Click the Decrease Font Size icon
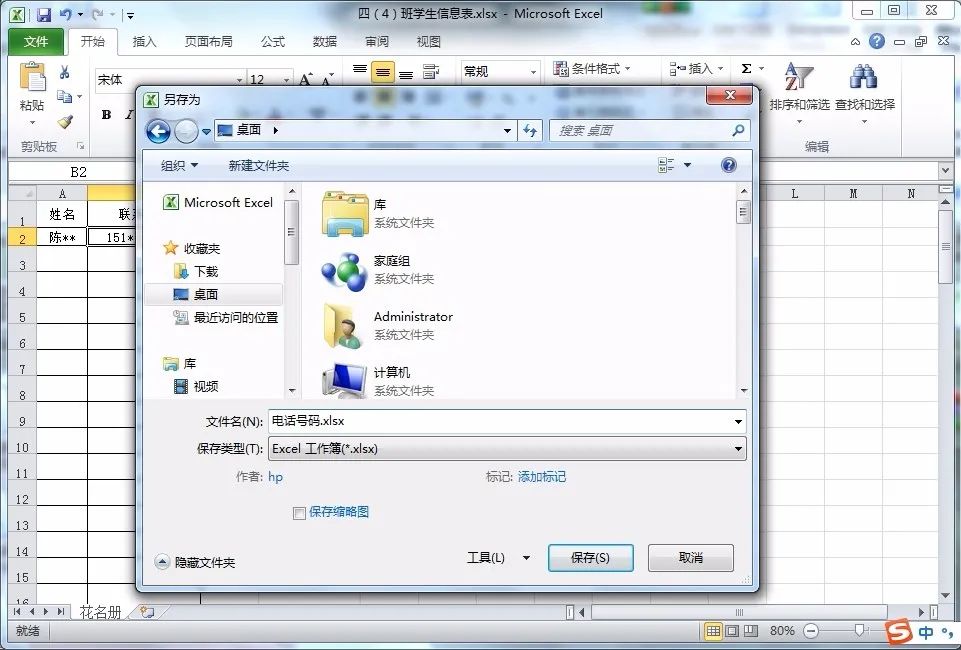961x650 pixels. 327,80
